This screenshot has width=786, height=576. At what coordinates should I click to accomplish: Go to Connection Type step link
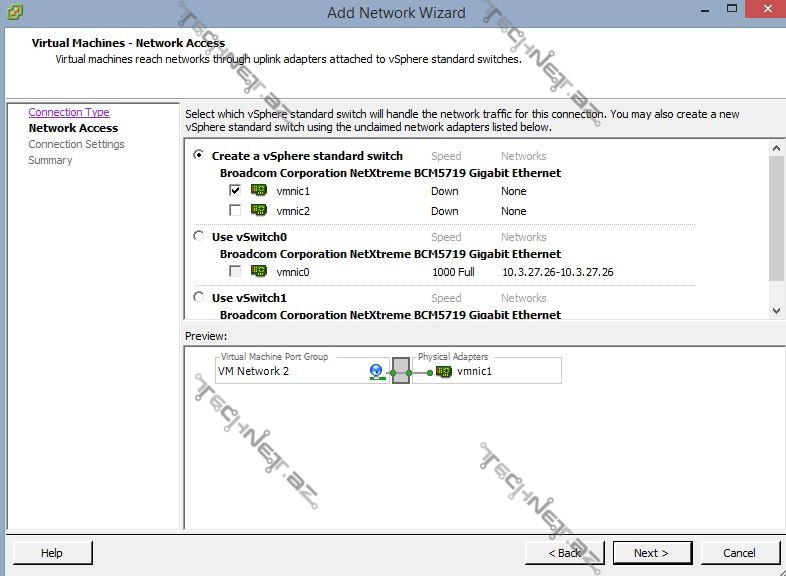pyautogui.click(x=69, y=113)
